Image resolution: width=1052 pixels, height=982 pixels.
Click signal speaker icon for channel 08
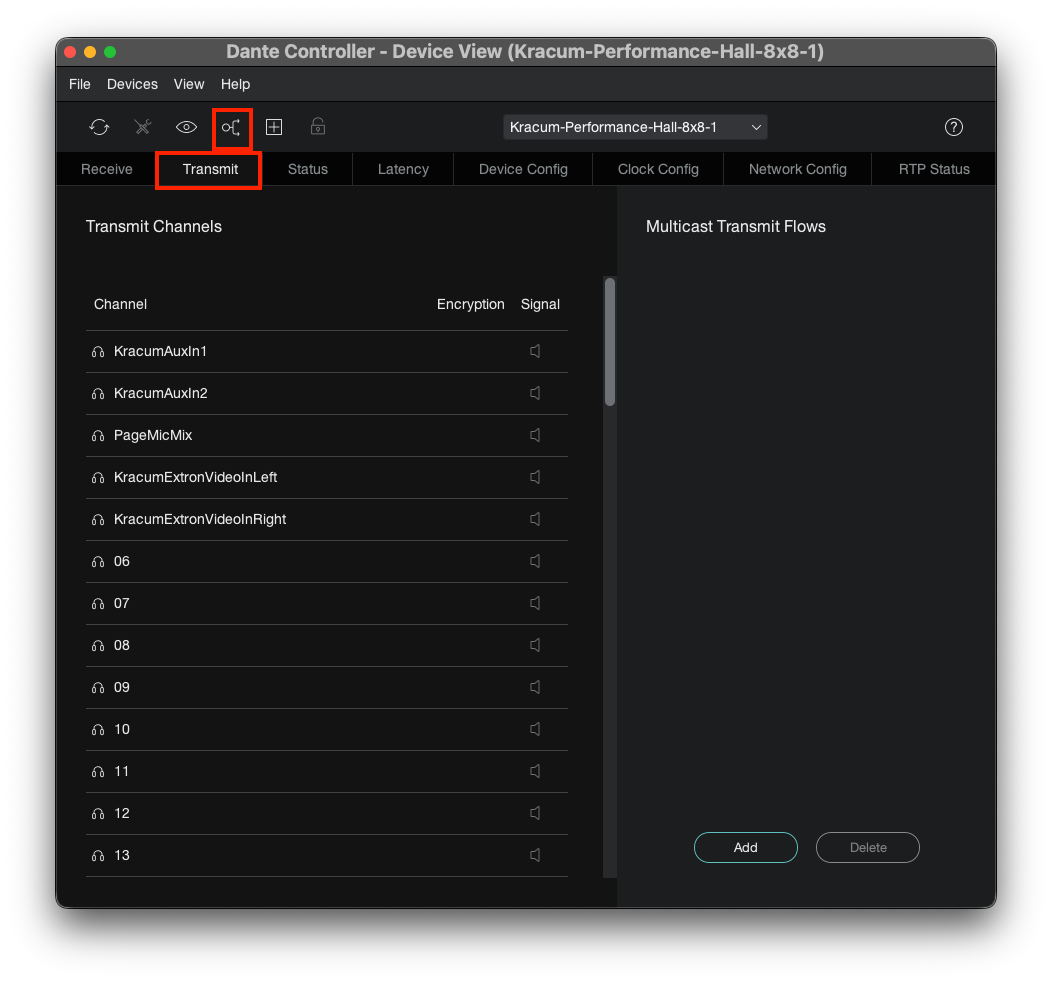(535, 645)
